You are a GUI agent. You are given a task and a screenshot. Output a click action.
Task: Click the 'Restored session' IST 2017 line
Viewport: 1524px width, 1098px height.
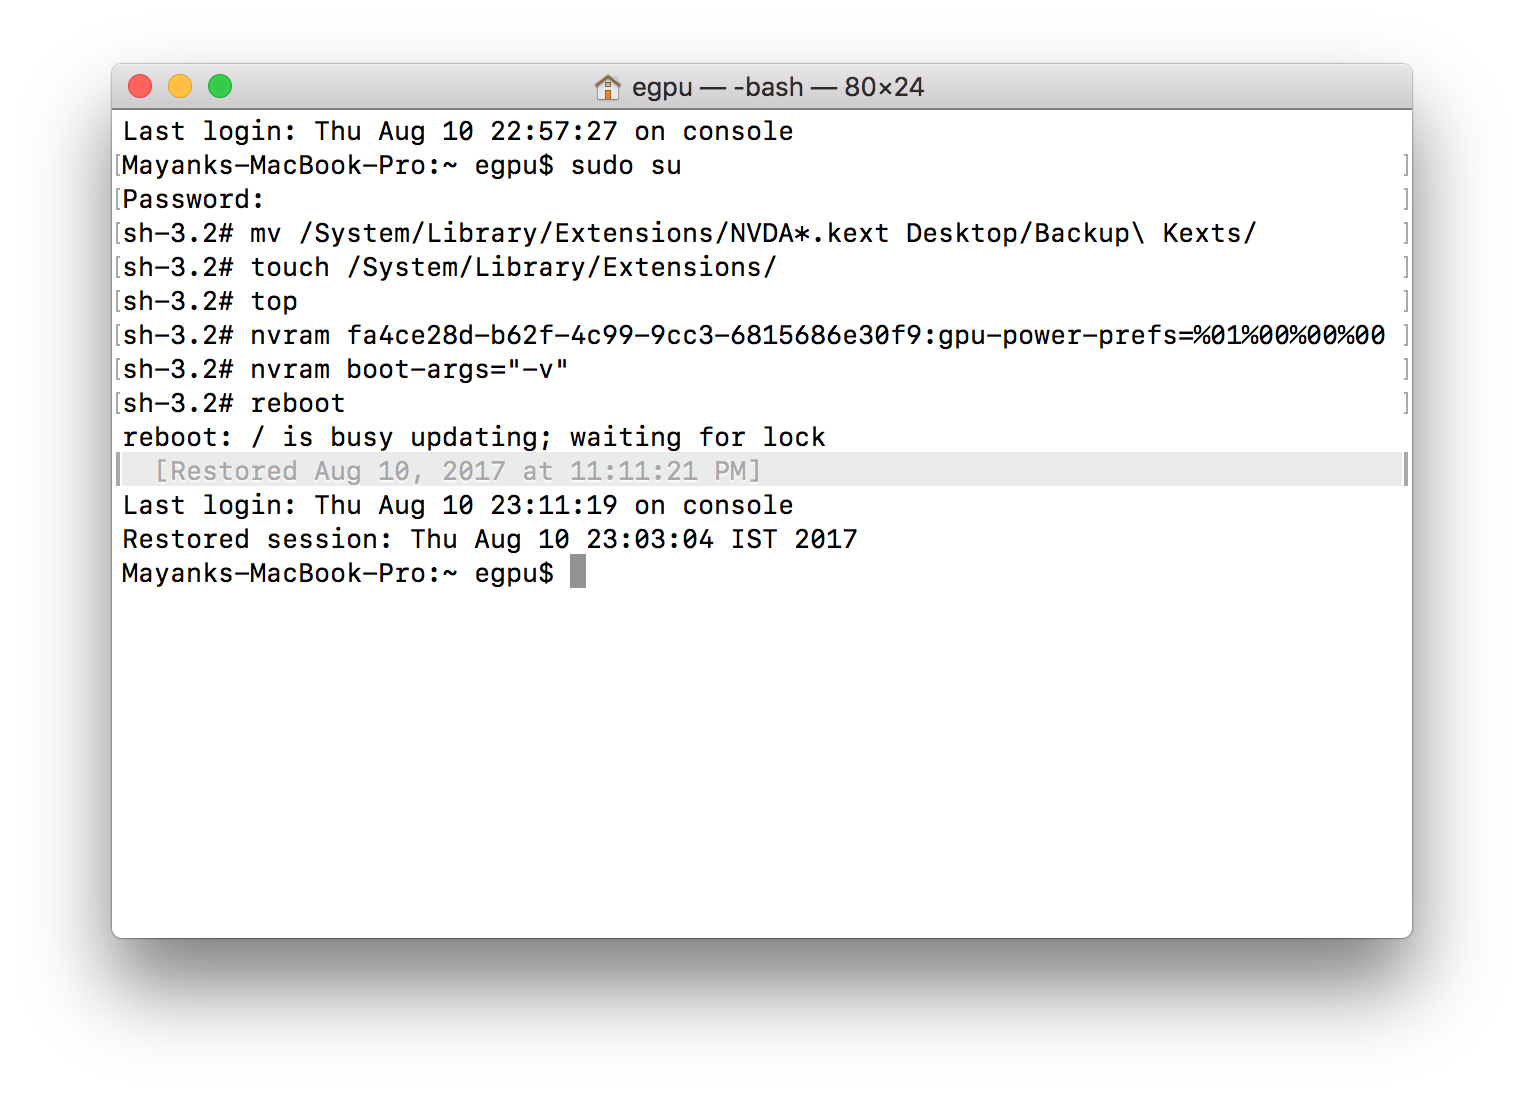pyautogui.click(x=490, y=539)
